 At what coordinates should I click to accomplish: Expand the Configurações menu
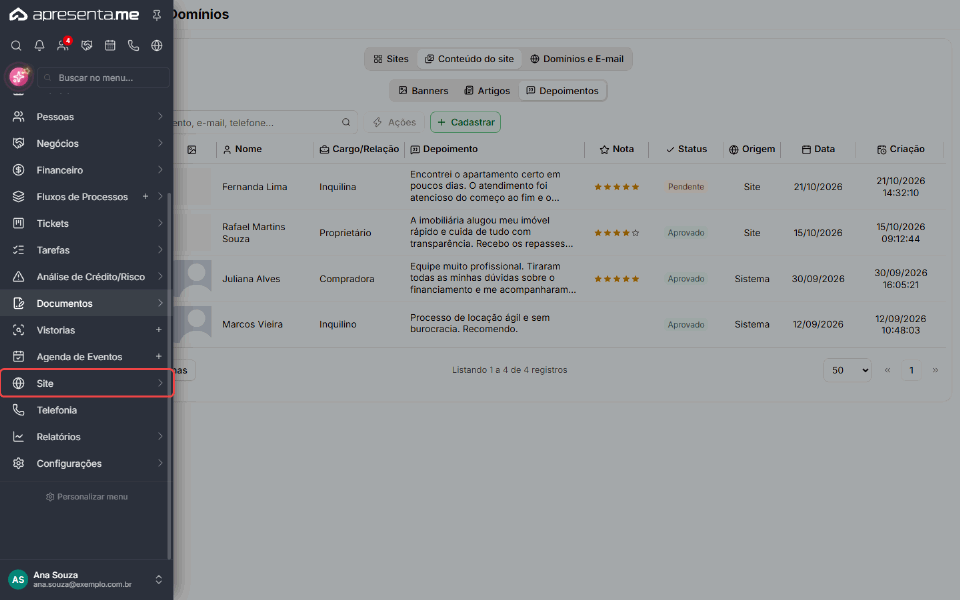point(86,463)
